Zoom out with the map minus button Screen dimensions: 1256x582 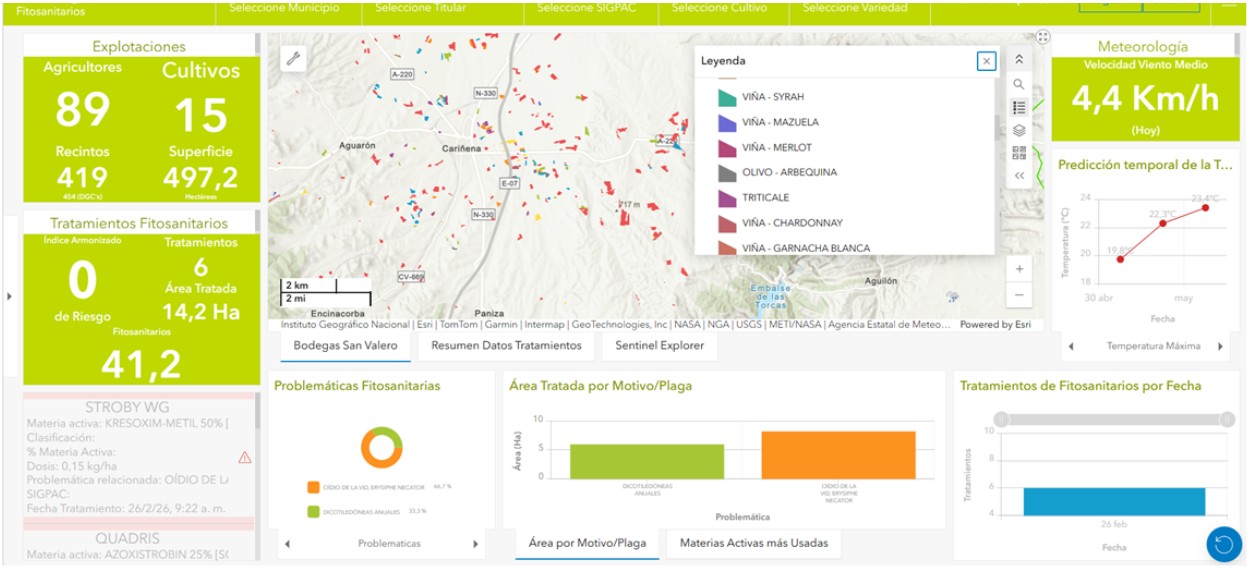1019,295
